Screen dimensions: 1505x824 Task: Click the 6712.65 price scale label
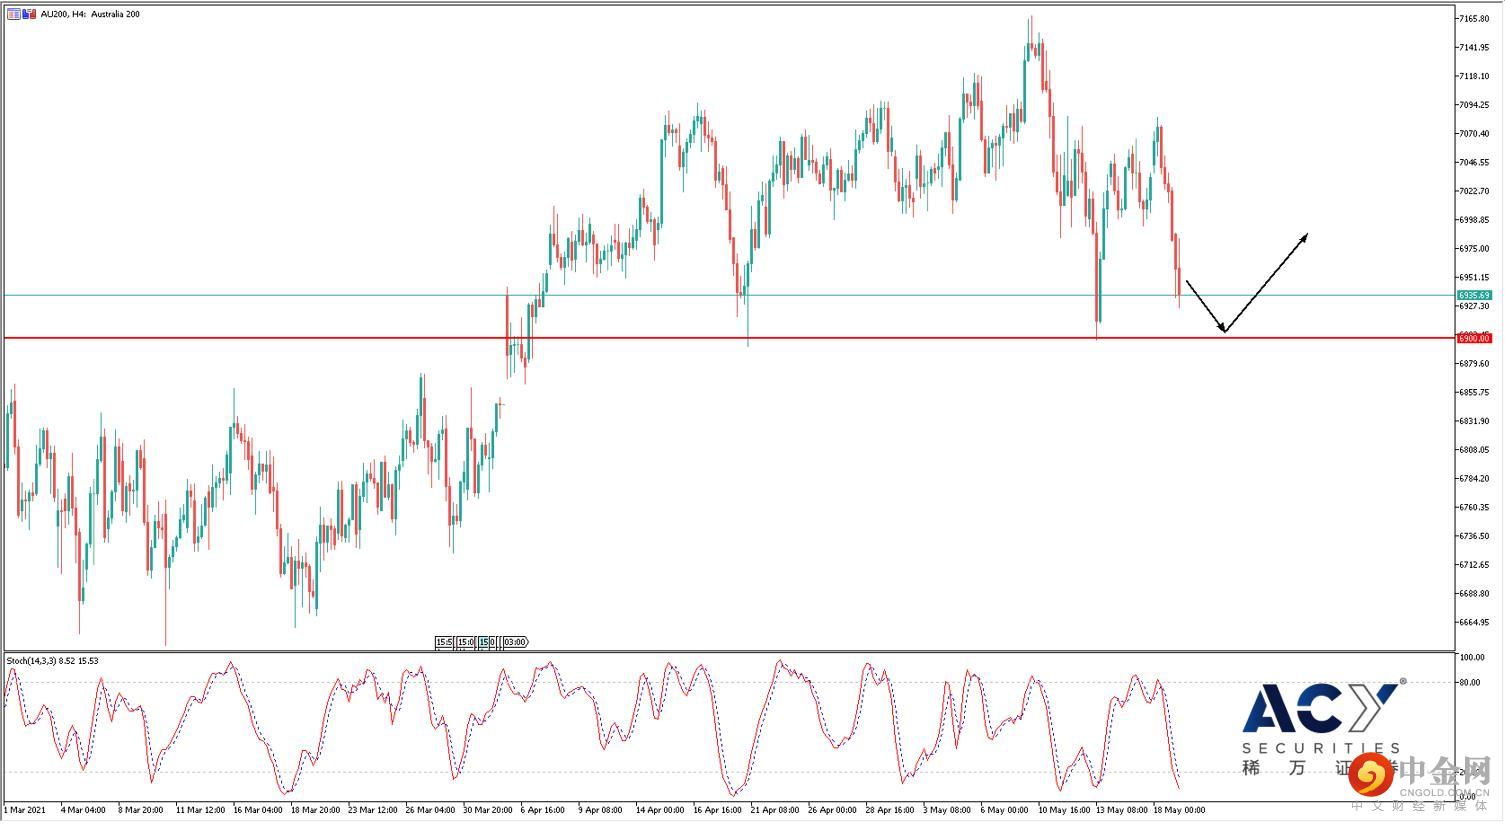coord(1474,565)
